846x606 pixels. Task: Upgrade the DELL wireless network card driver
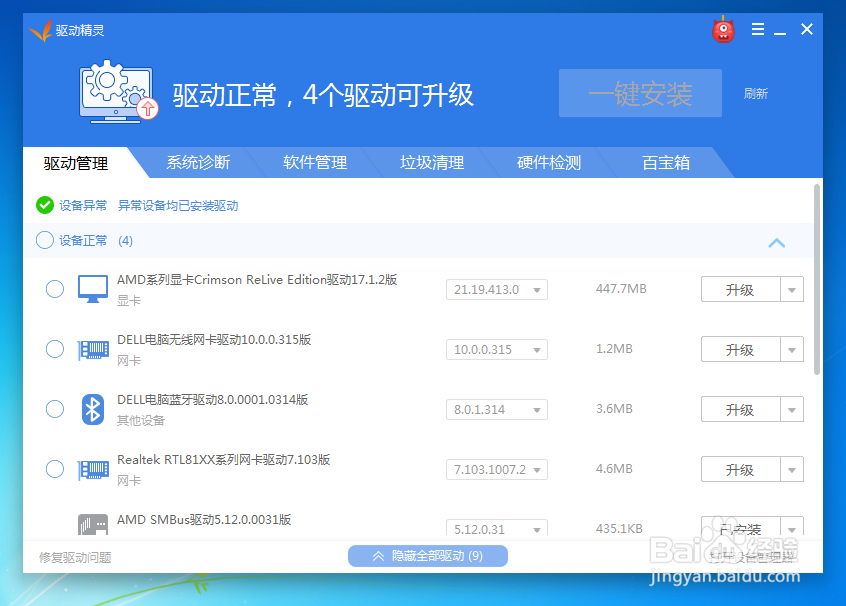coord(740,350)
